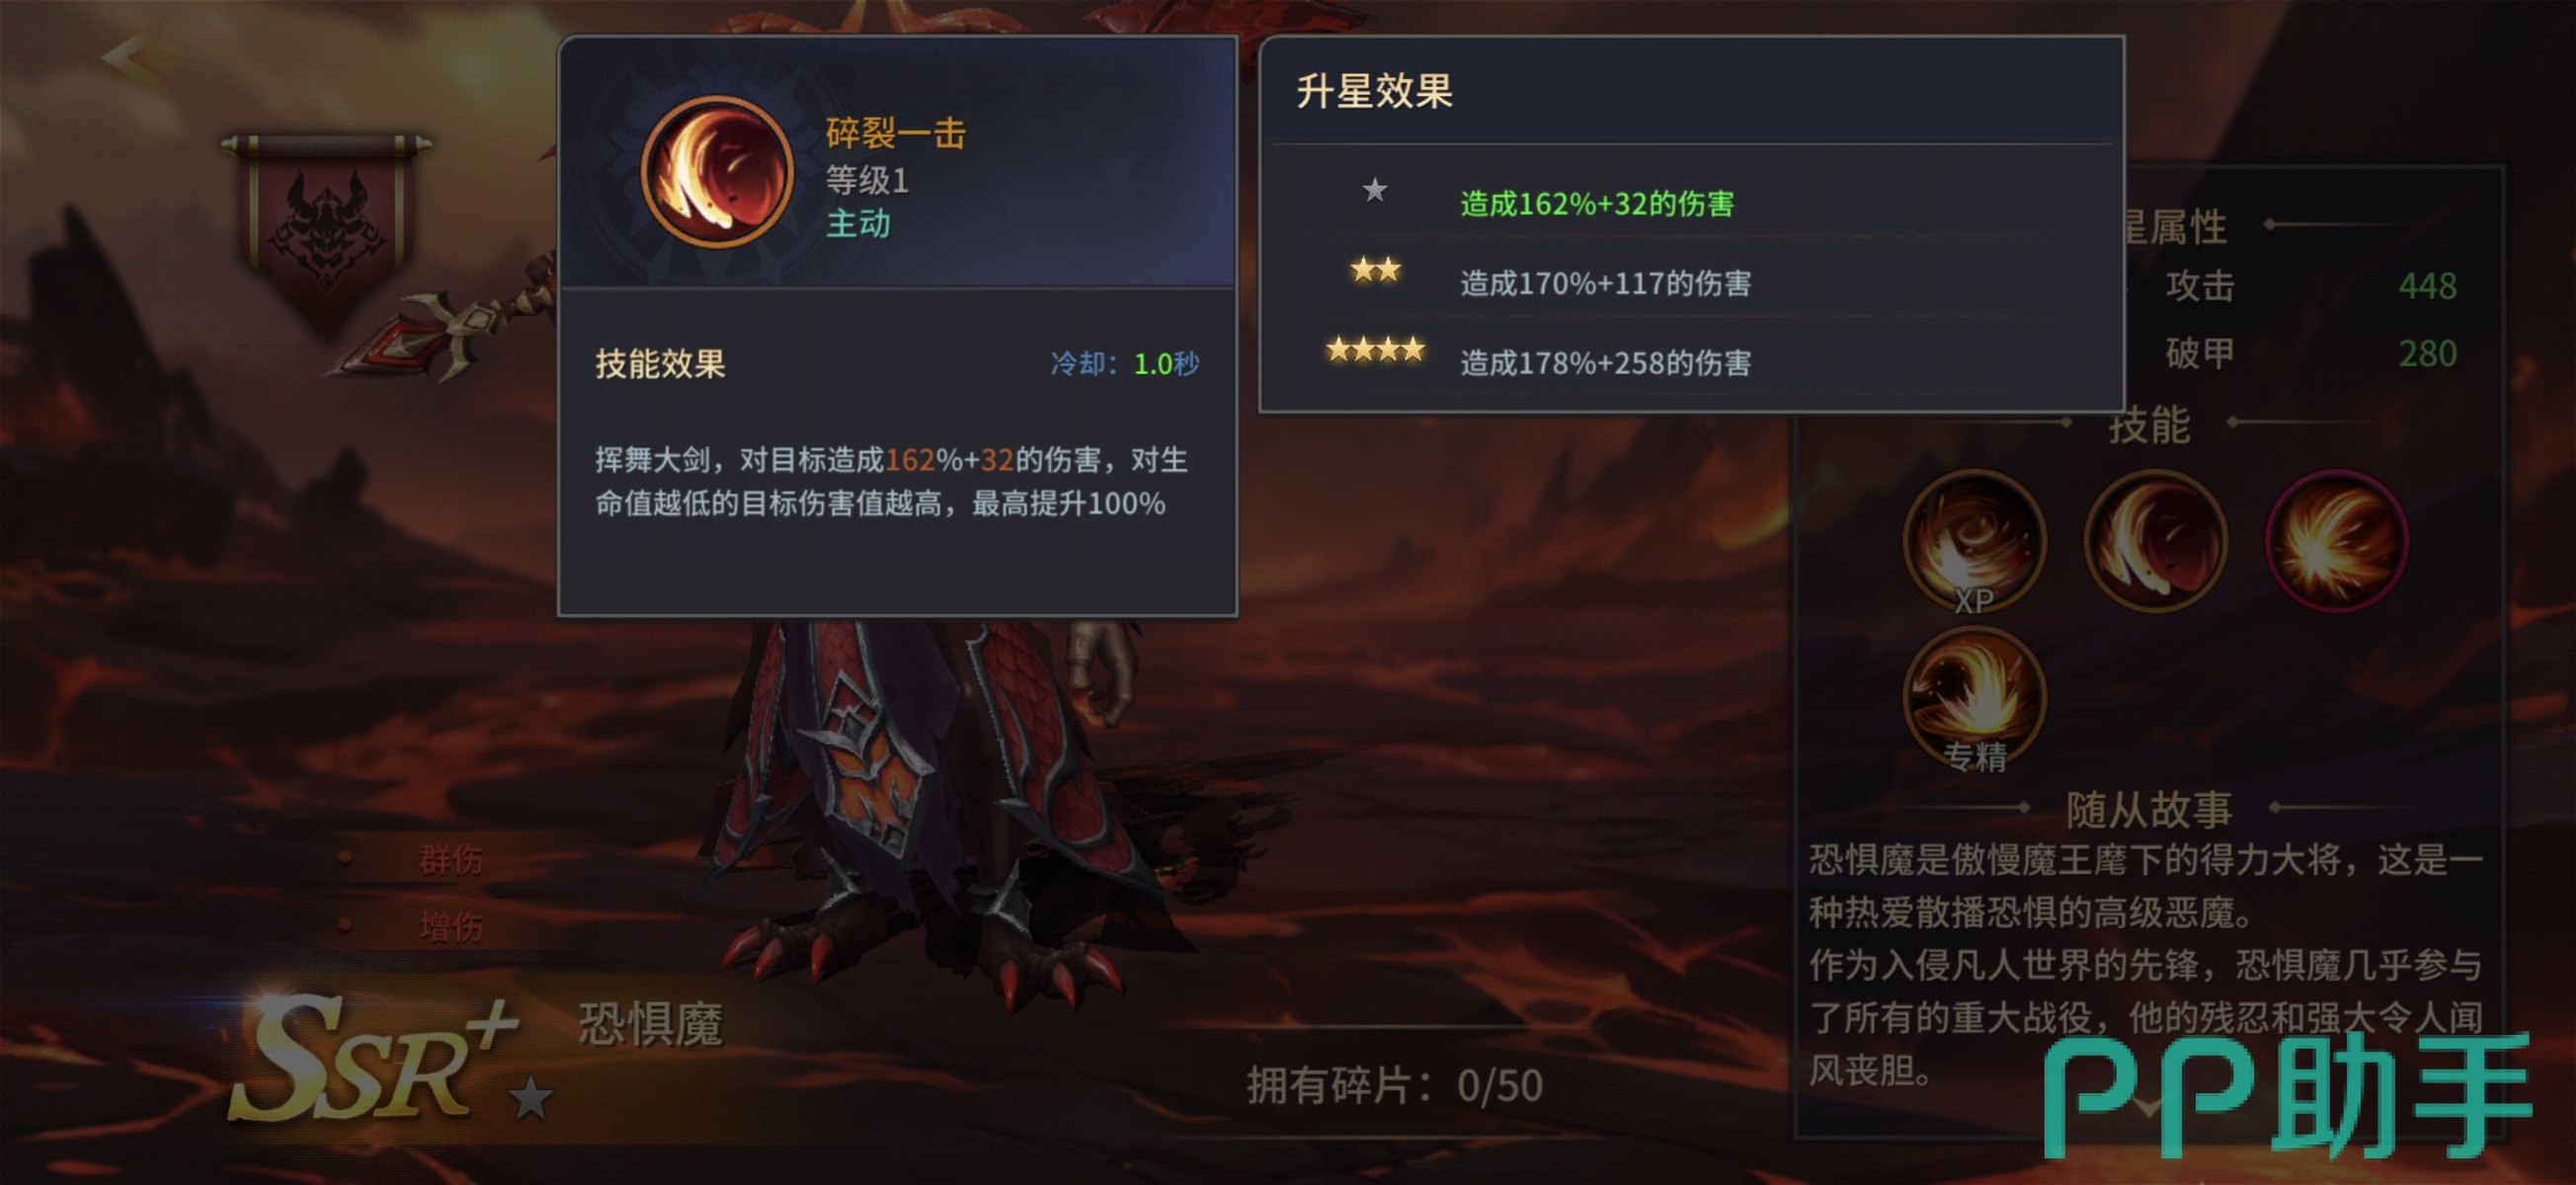
Task: Tap the gray star under SSR+
Action: (x=530, y=1099)
